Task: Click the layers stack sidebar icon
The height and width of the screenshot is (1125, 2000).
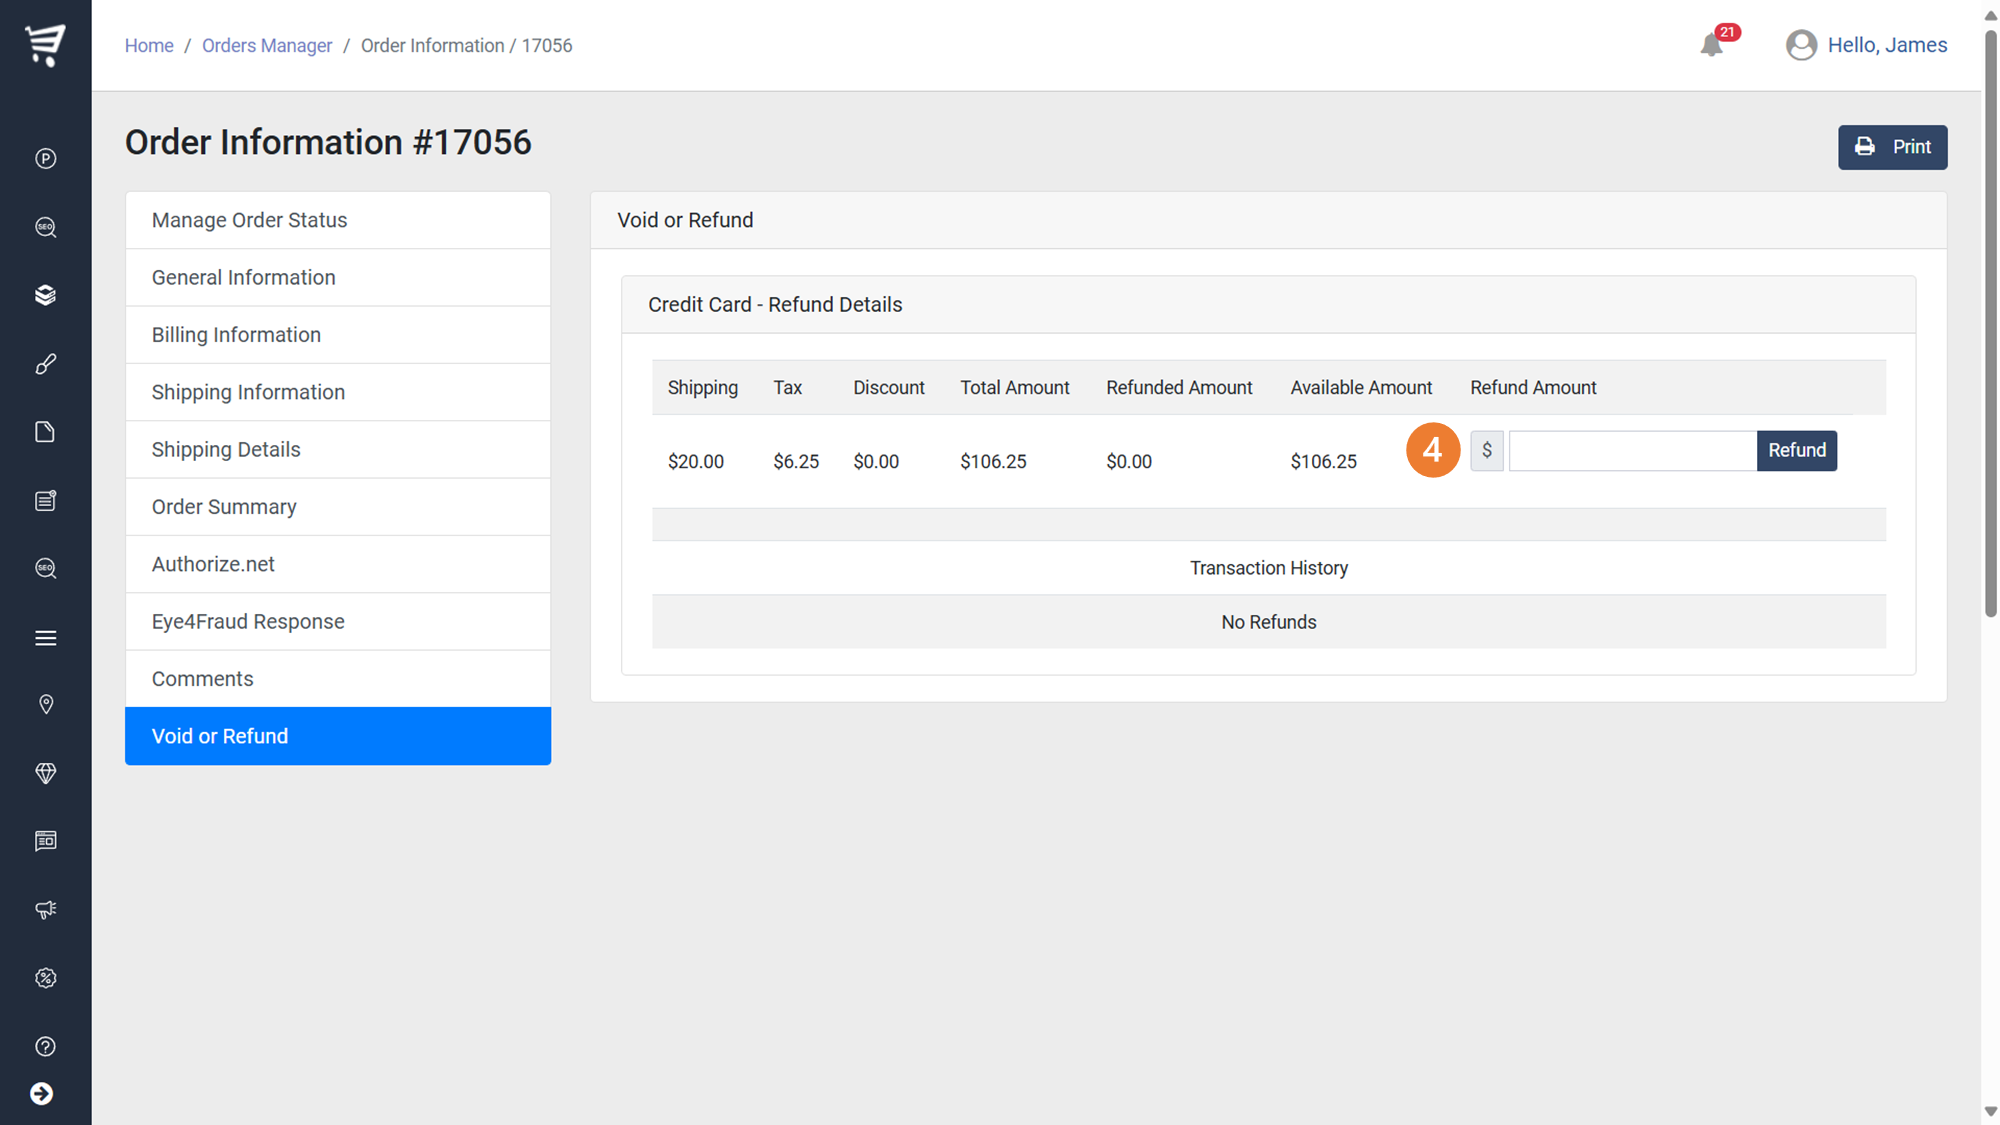Action: click(x=45, y=295)
